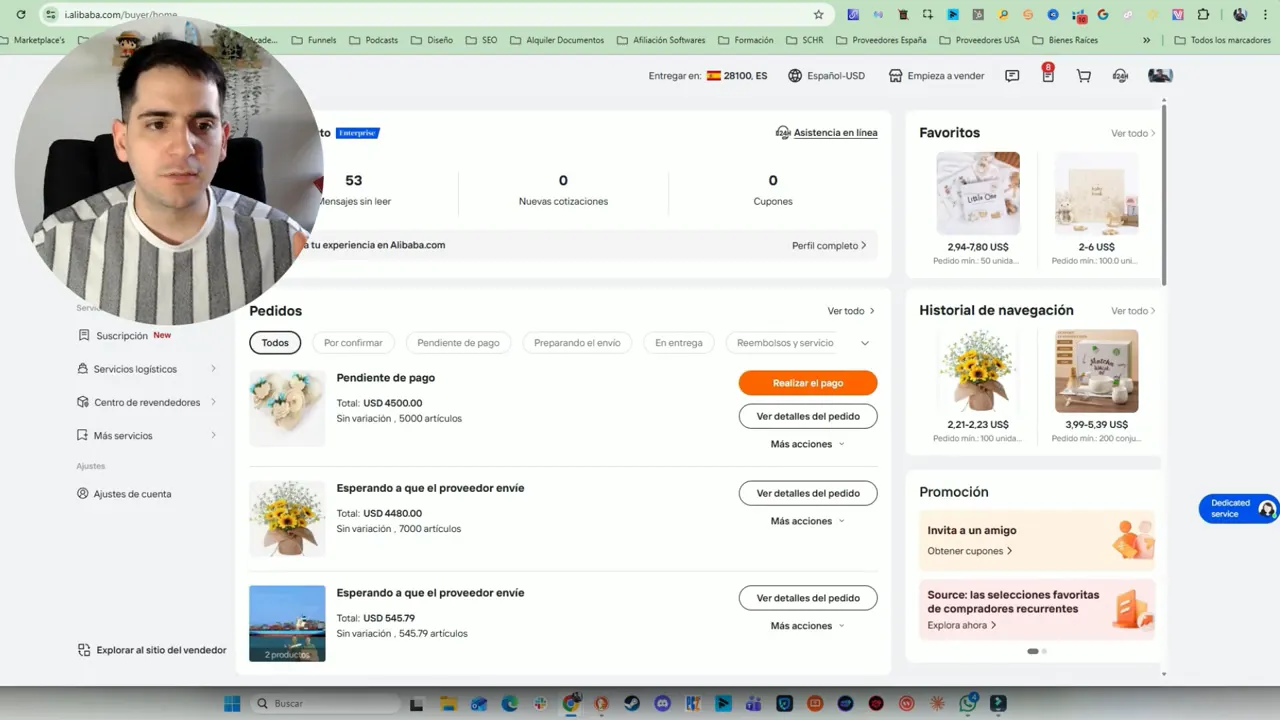Open Discord from the taskbar
Viewport: 1280px width, 720px height.
[662, 704]
